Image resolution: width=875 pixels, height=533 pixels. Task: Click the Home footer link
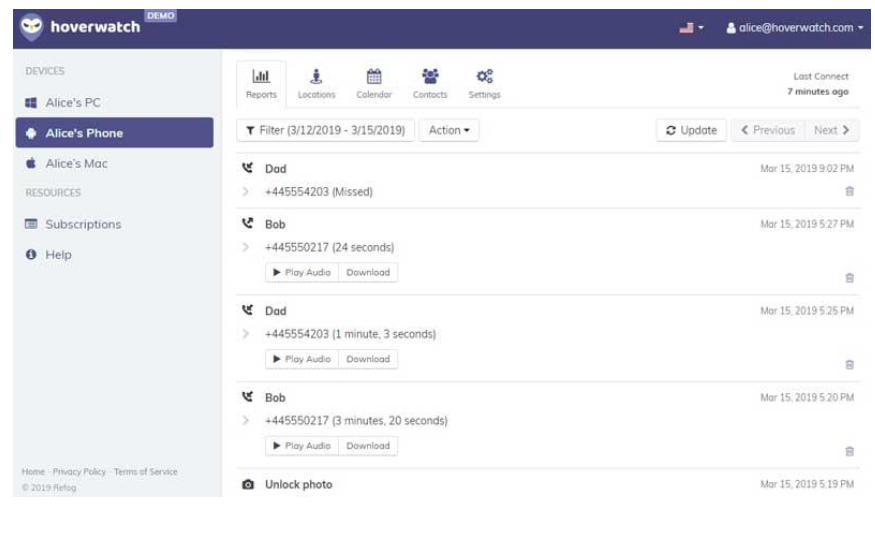33,472
